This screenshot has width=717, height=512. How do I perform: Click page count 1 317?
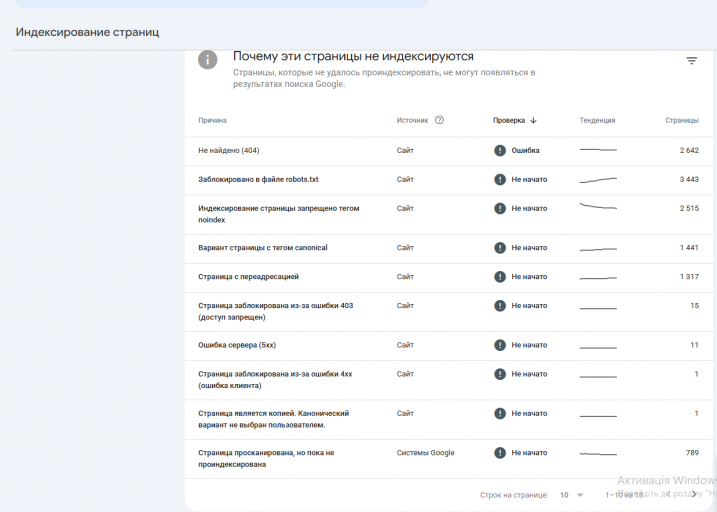click(689, 277)
